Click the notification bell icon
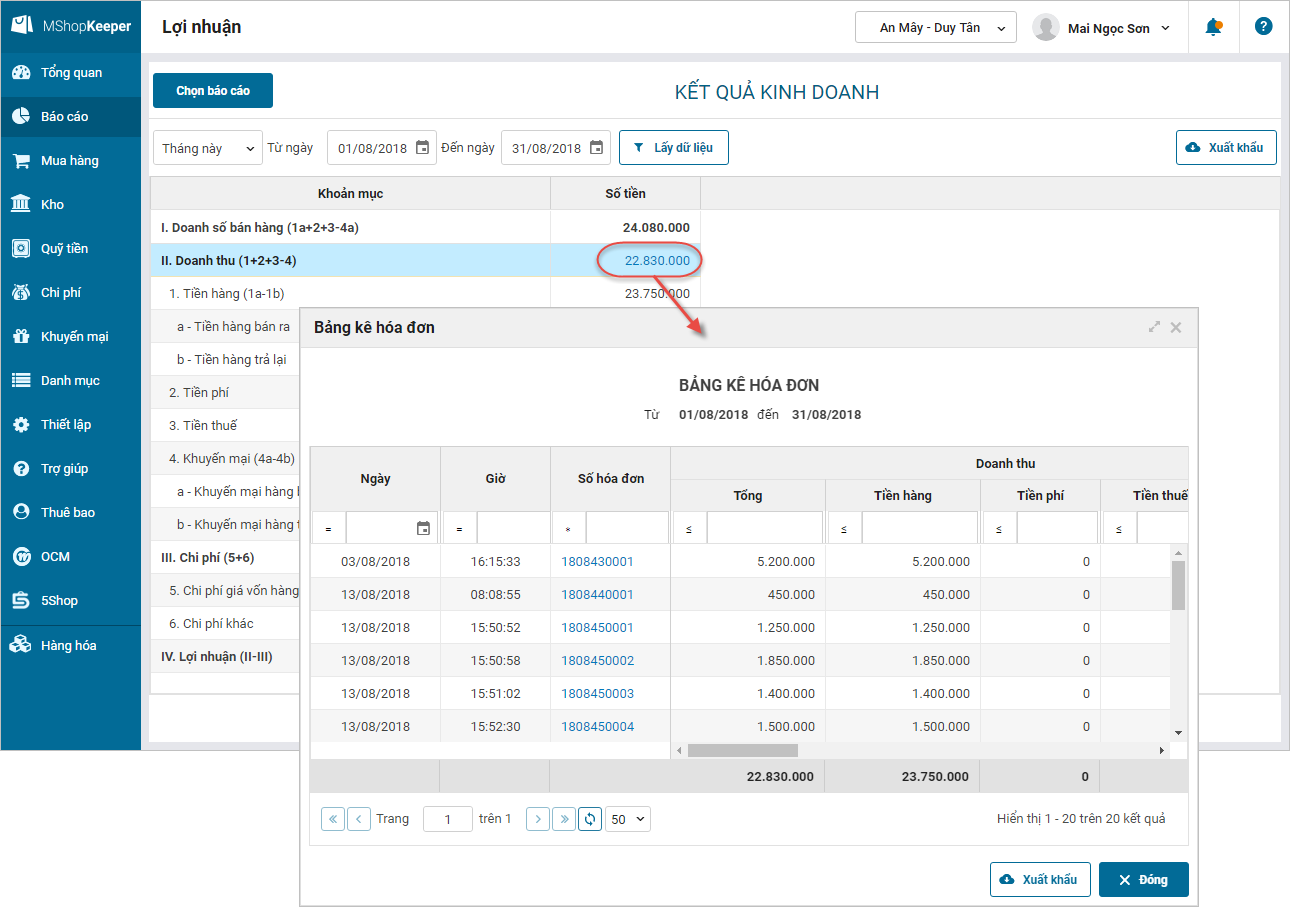1290x908 pixels. tap(1213, 27)
